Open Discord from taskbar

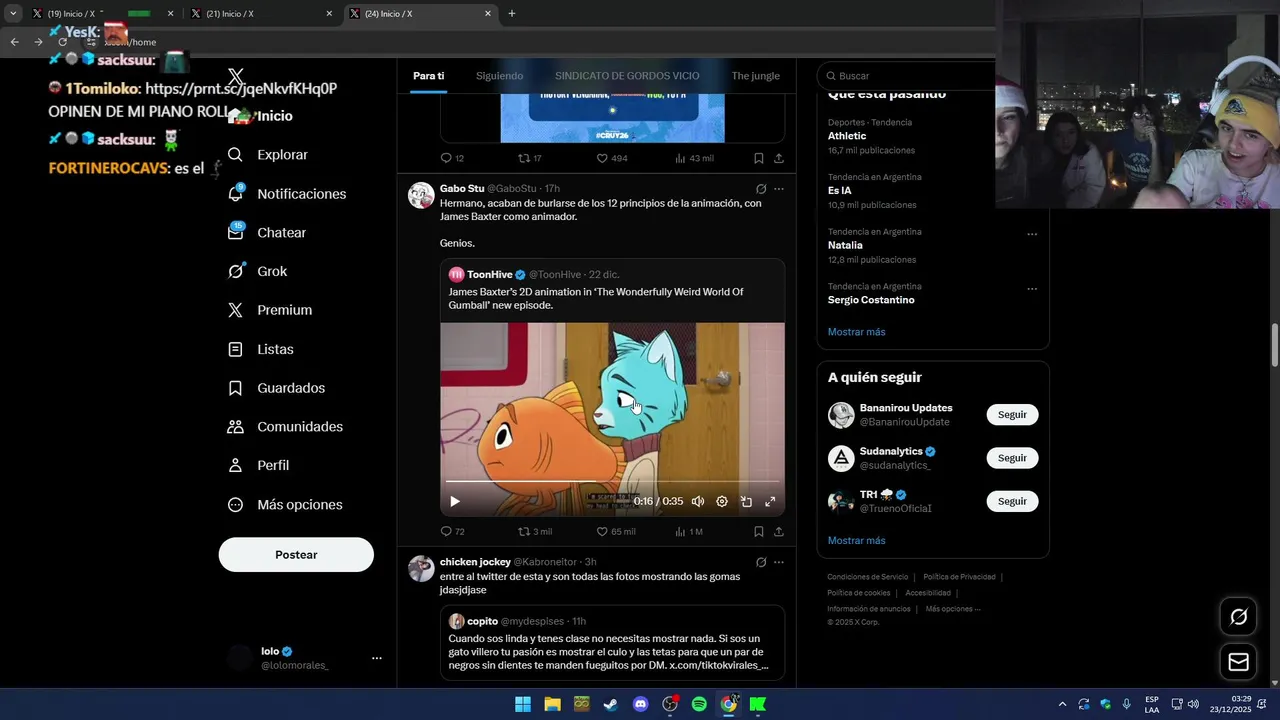(641, 704)
